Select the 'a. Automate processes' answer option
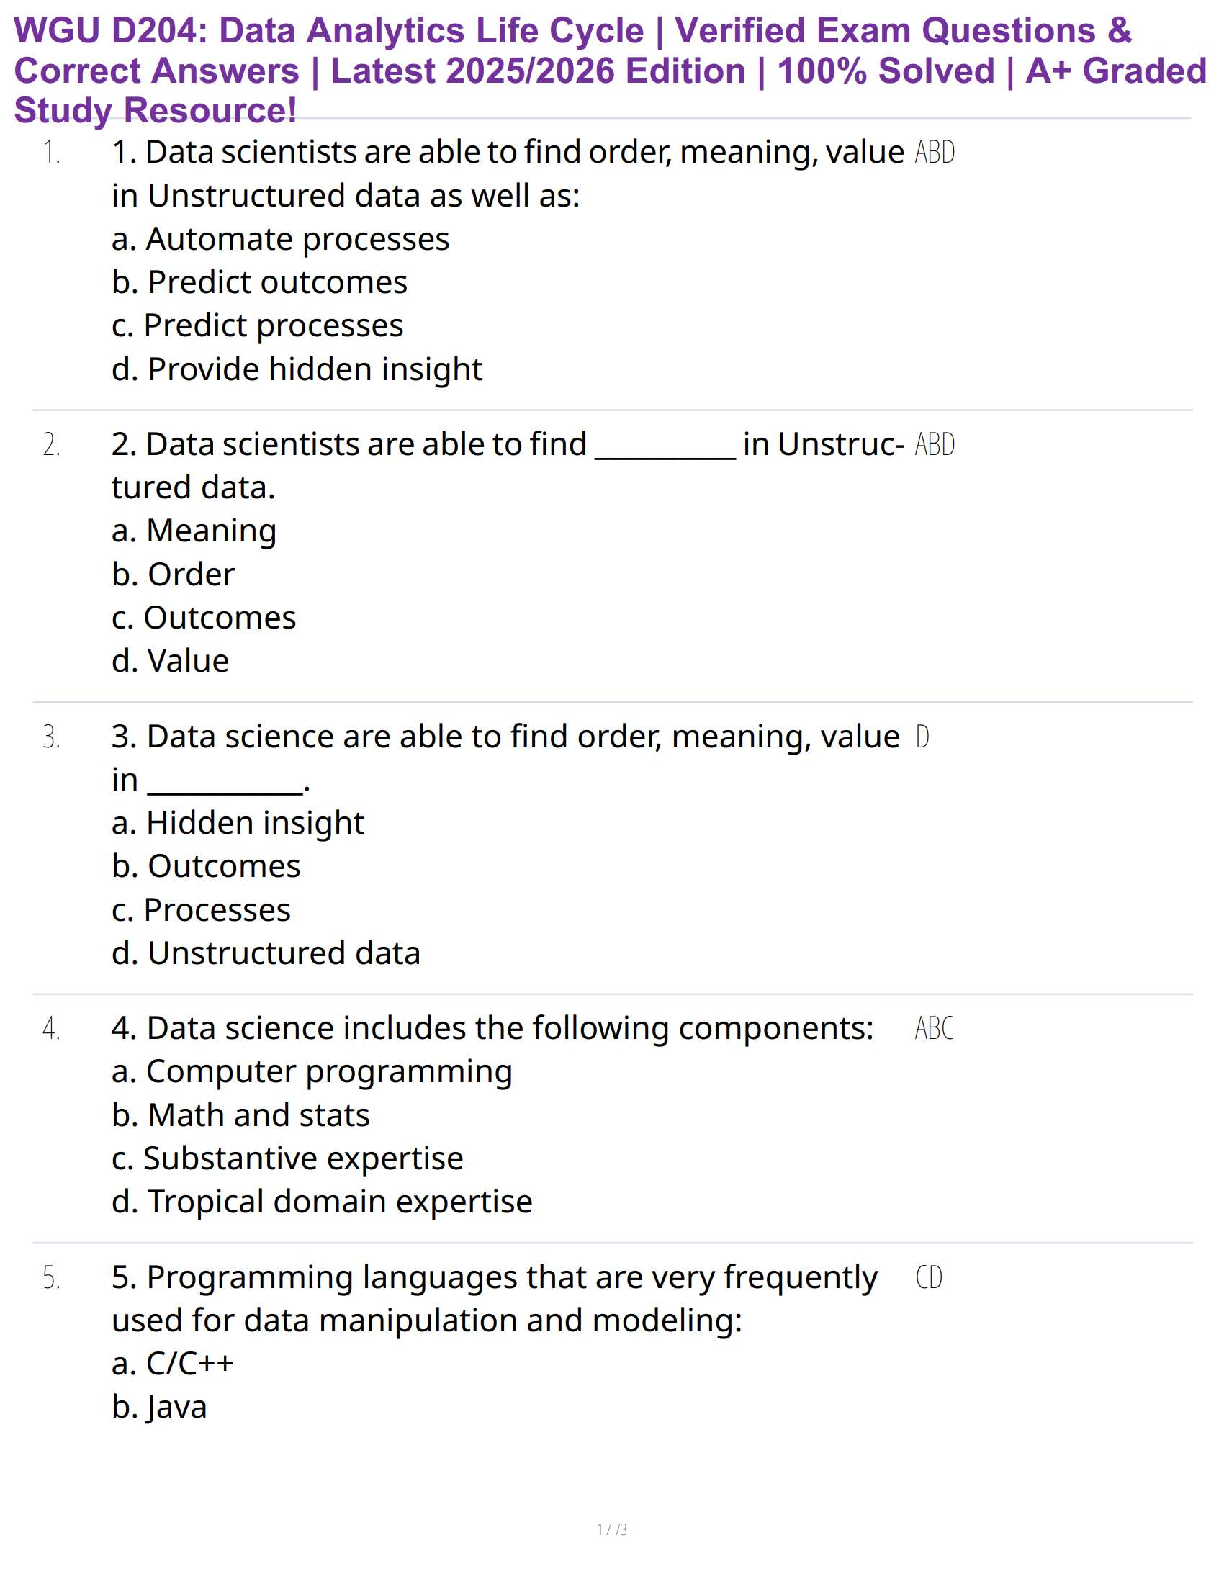The height and width of the screenshot is (1584, 1224). (x=281, y=240)
